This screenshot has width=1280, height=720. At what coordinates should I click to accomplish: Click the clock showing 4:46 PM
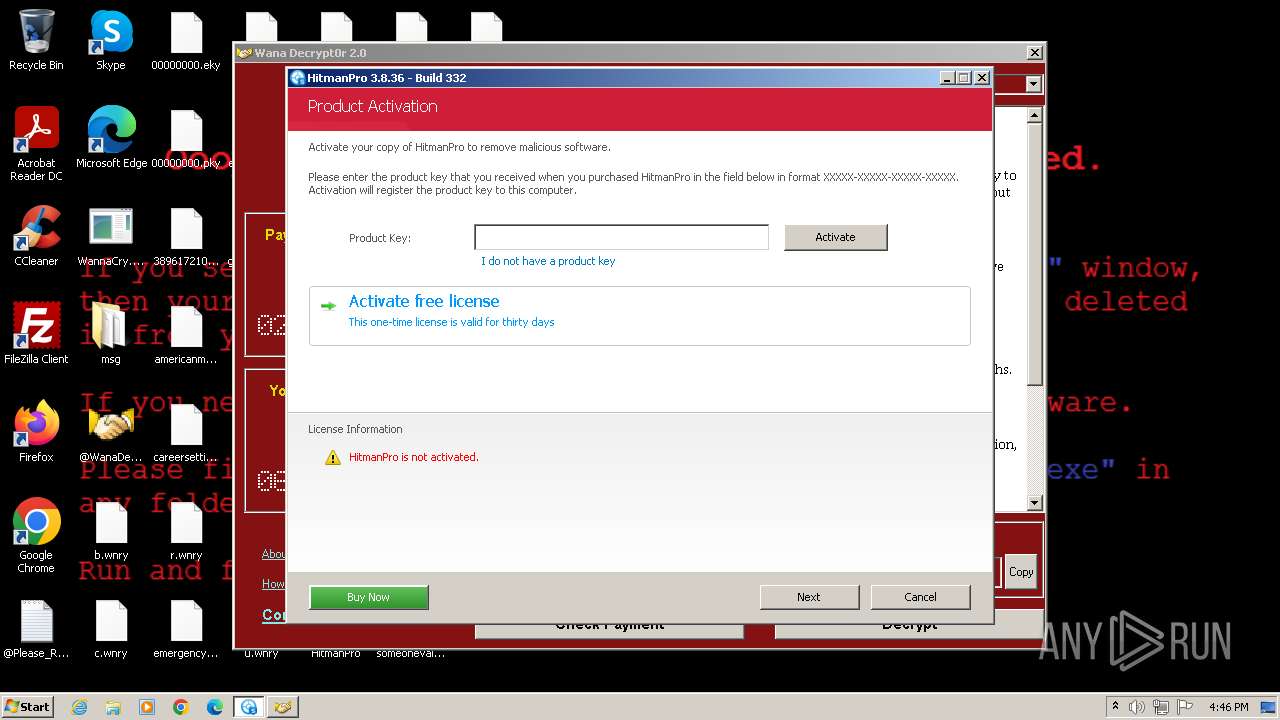(1228, 707)
